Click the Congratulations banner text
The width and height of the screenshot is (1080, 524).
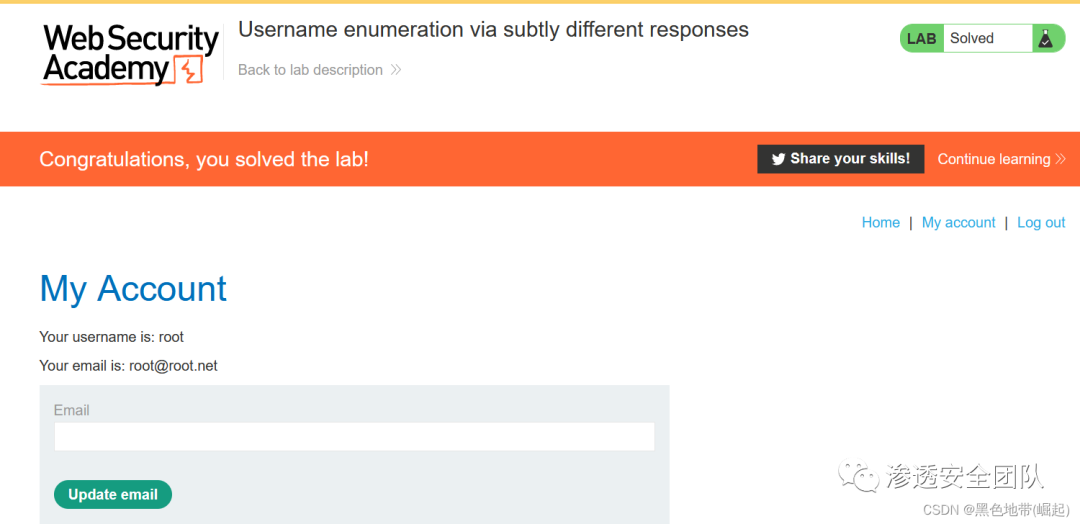(x=204, y=159)
